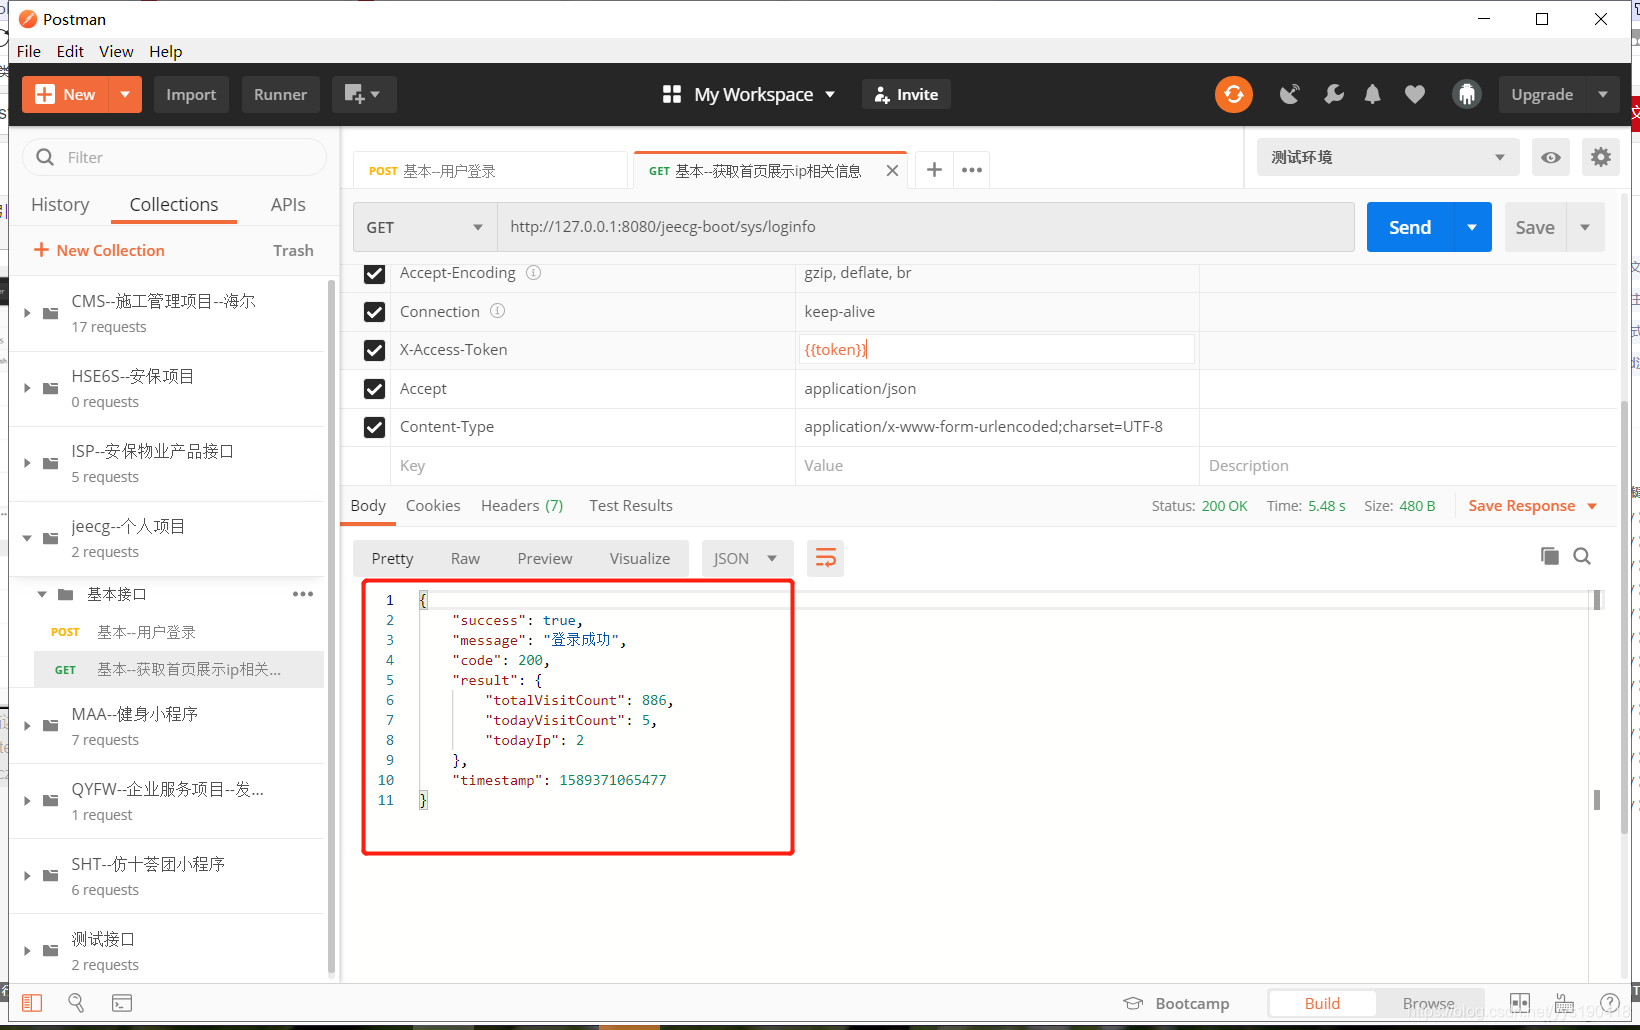Open the GET method dropdown
The height and width of the screenshot is (1030, 1640).
[x=424, y=227]
